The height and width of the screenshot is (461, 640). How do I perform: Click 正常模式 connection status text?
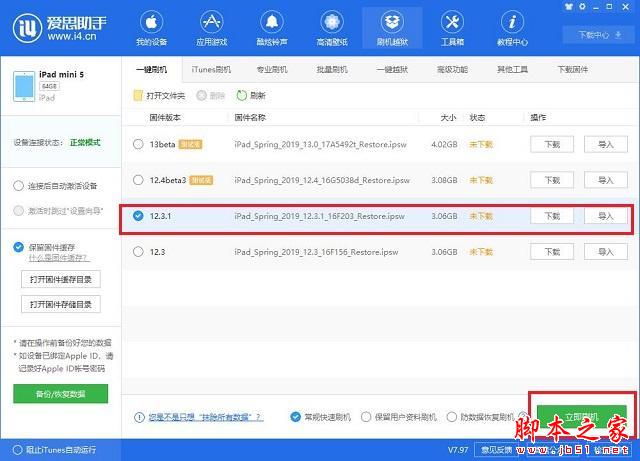85,143
